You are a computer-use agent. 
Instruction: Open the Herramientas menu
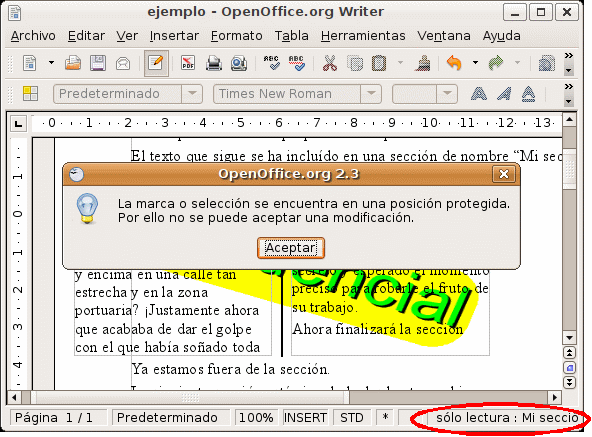coord(363,36)
